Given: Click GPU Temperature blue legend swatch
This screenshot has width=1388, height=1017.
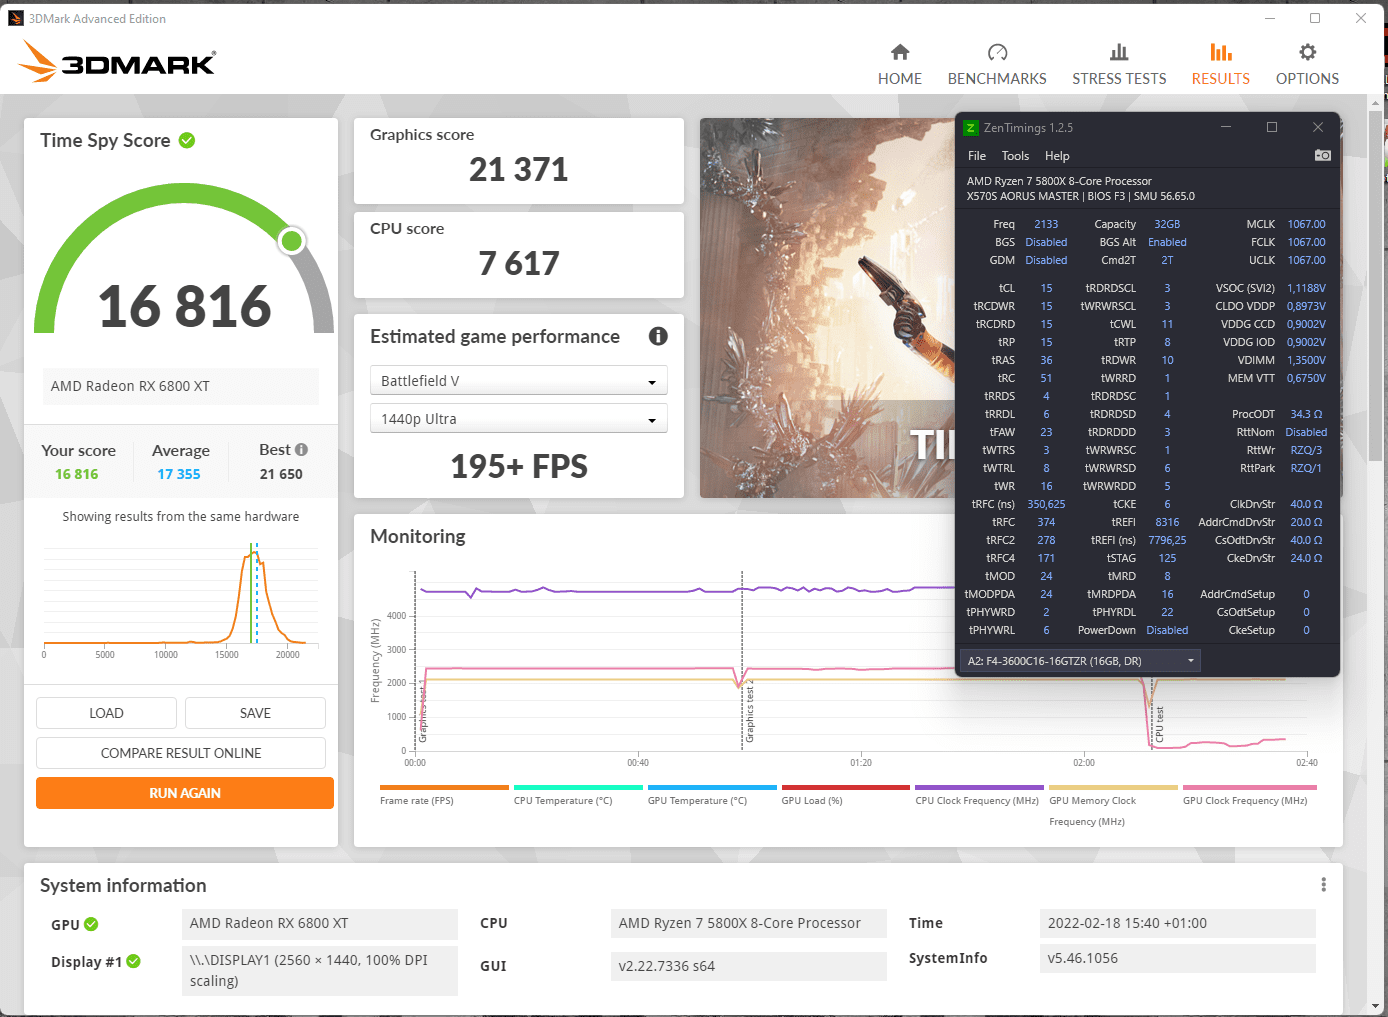Looking at the screenshot, I should click(712, 787).
